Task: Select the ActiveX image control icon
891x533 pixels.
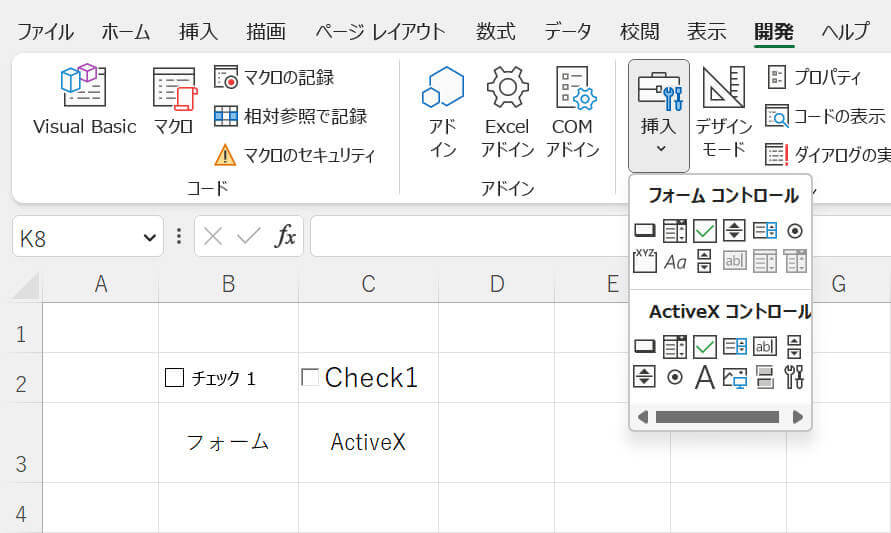Action: [735, 377]
